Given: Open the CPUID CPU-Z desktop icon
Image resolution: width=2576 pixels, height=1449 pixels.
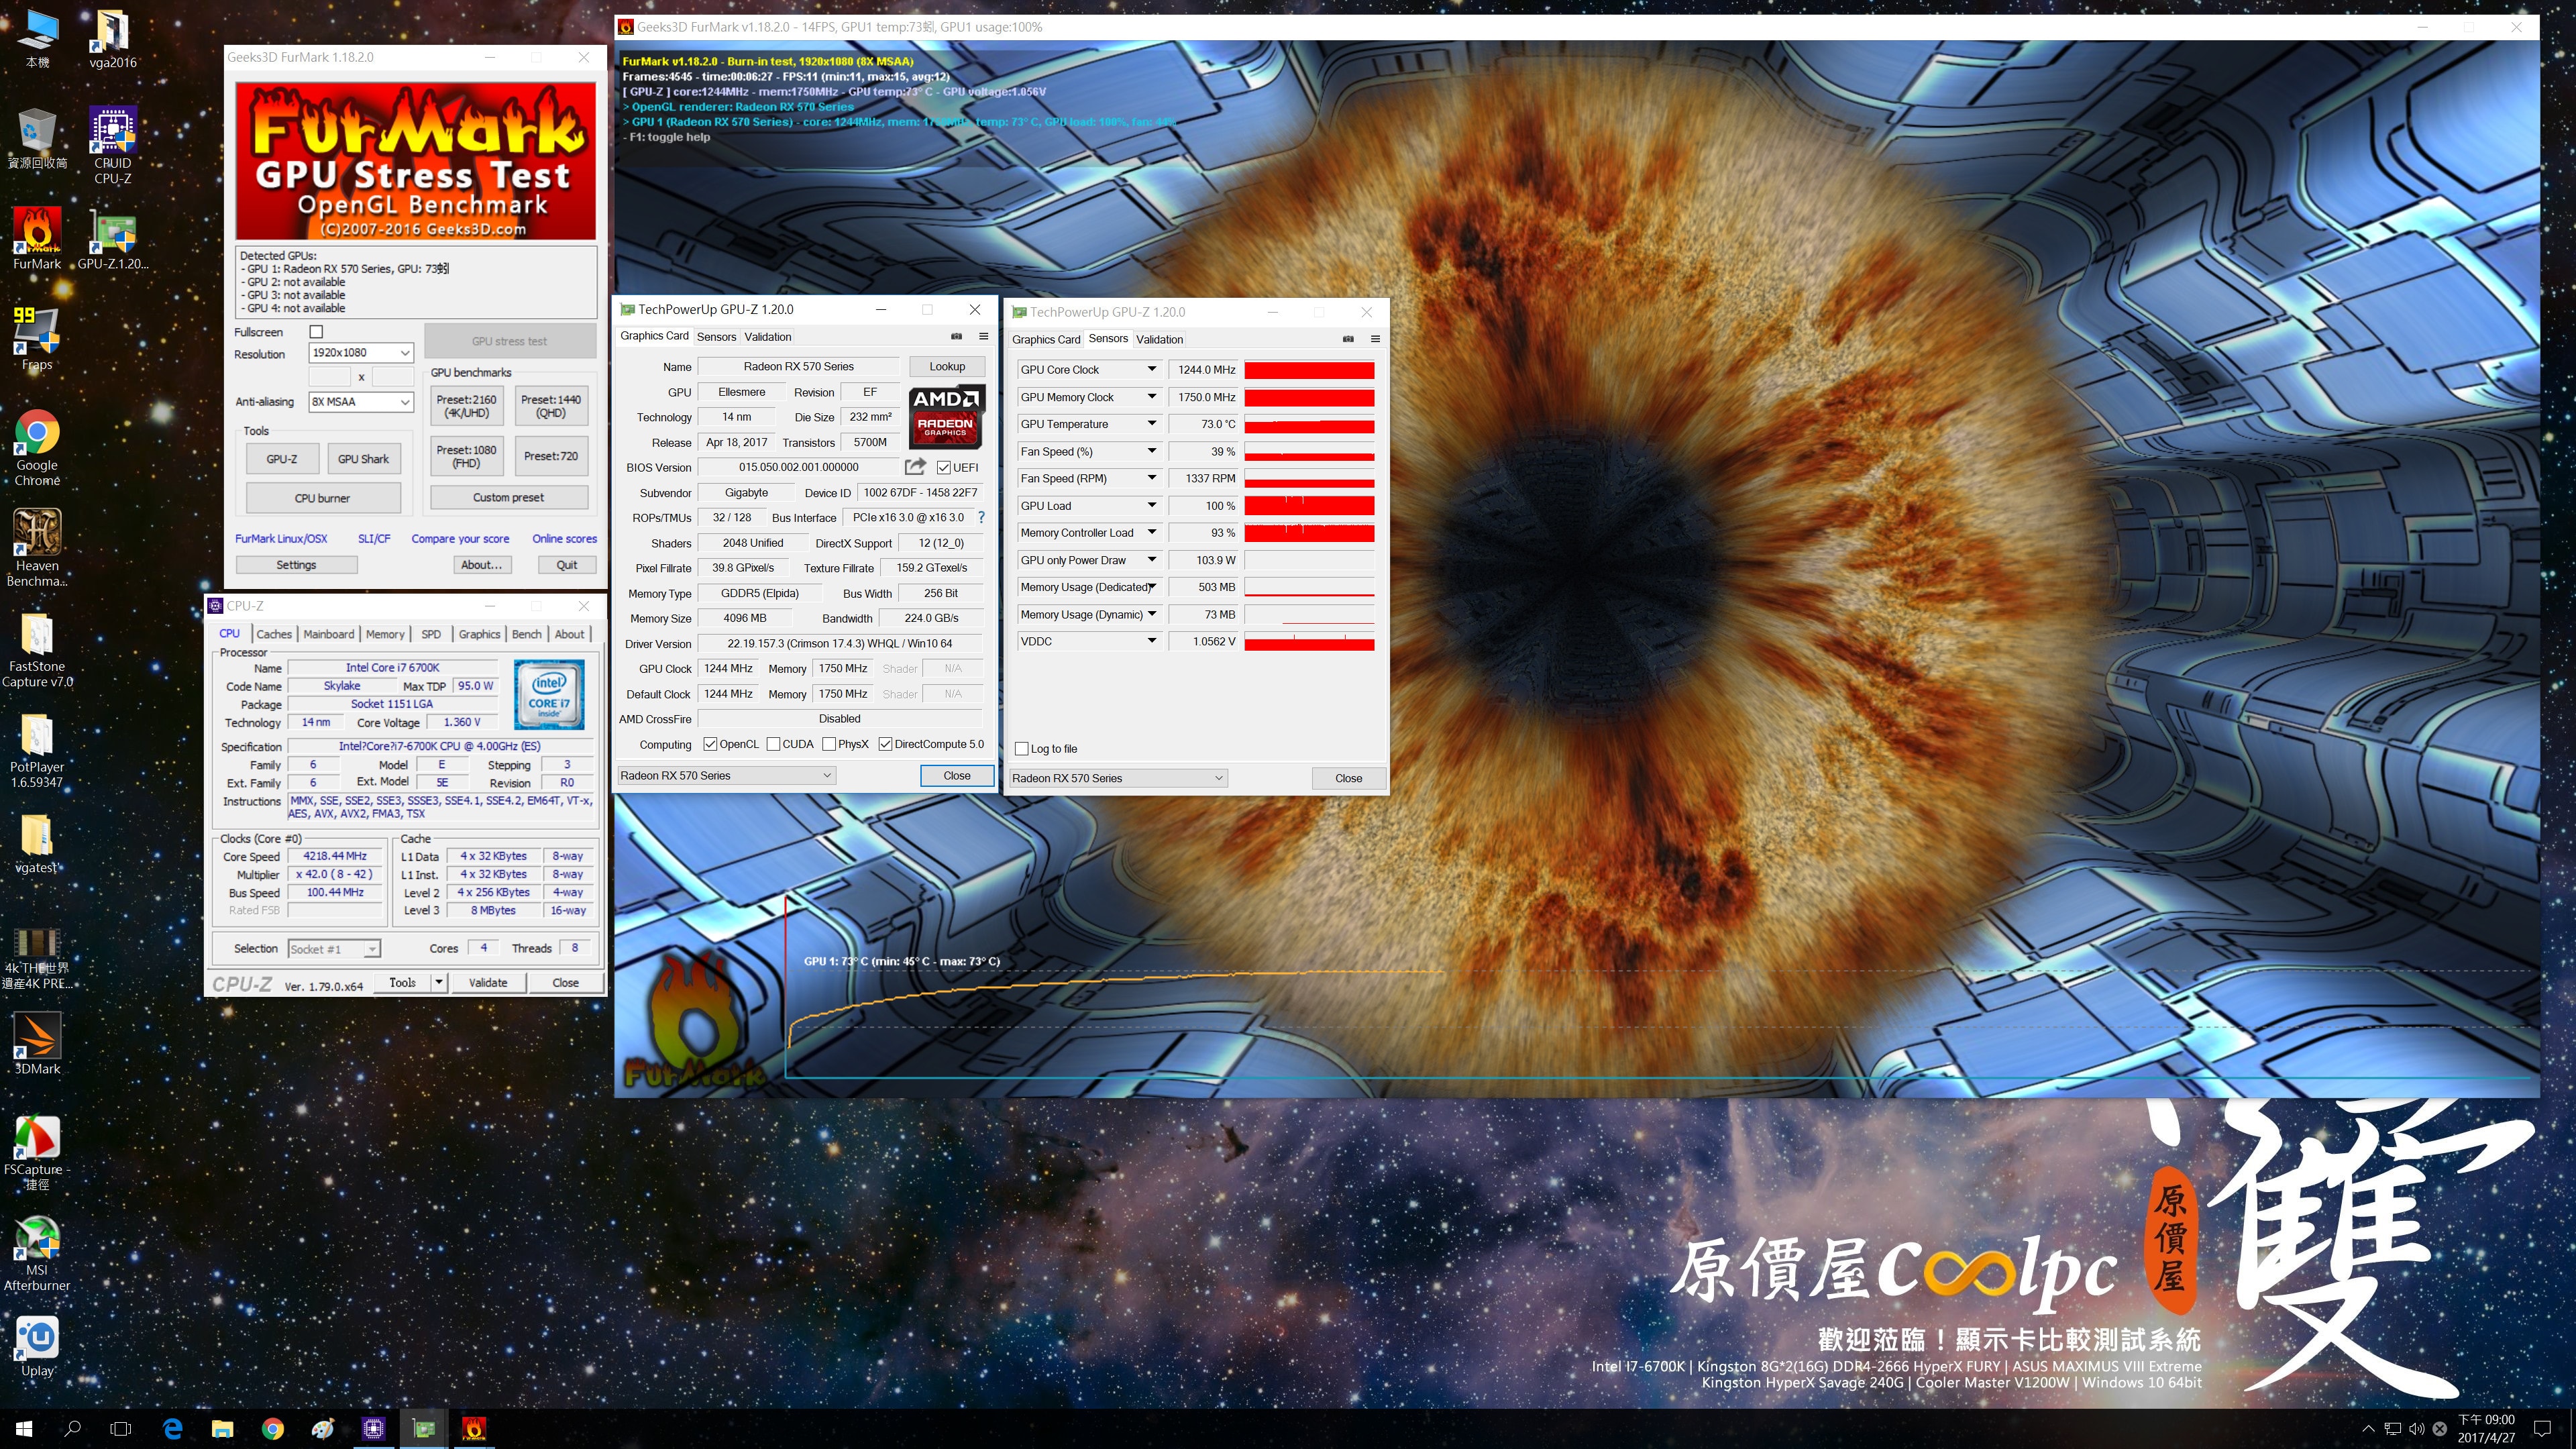Looking at the screenshot, I should [112, 145].
